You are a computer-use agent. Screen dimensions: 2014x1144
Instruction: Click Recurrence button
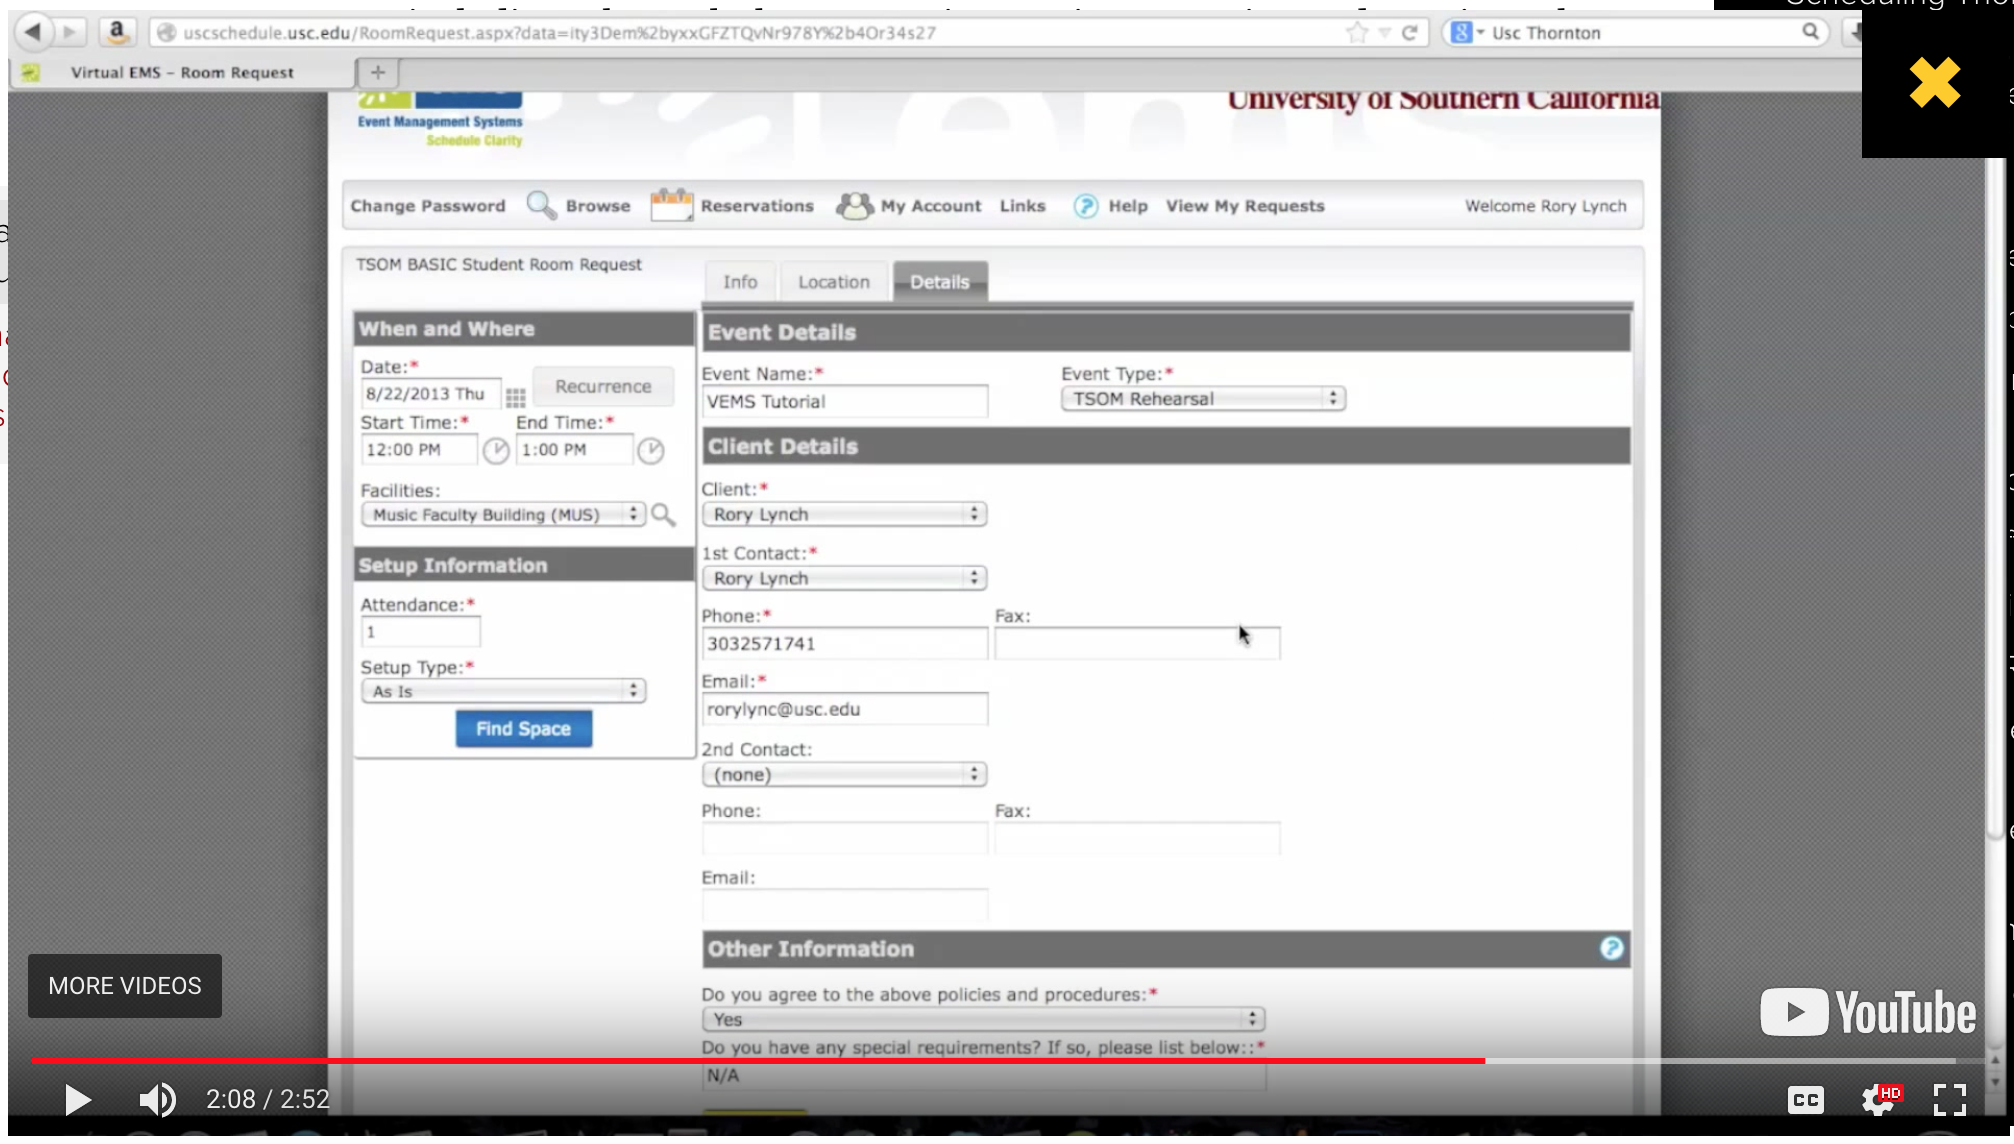pos(603,387)
